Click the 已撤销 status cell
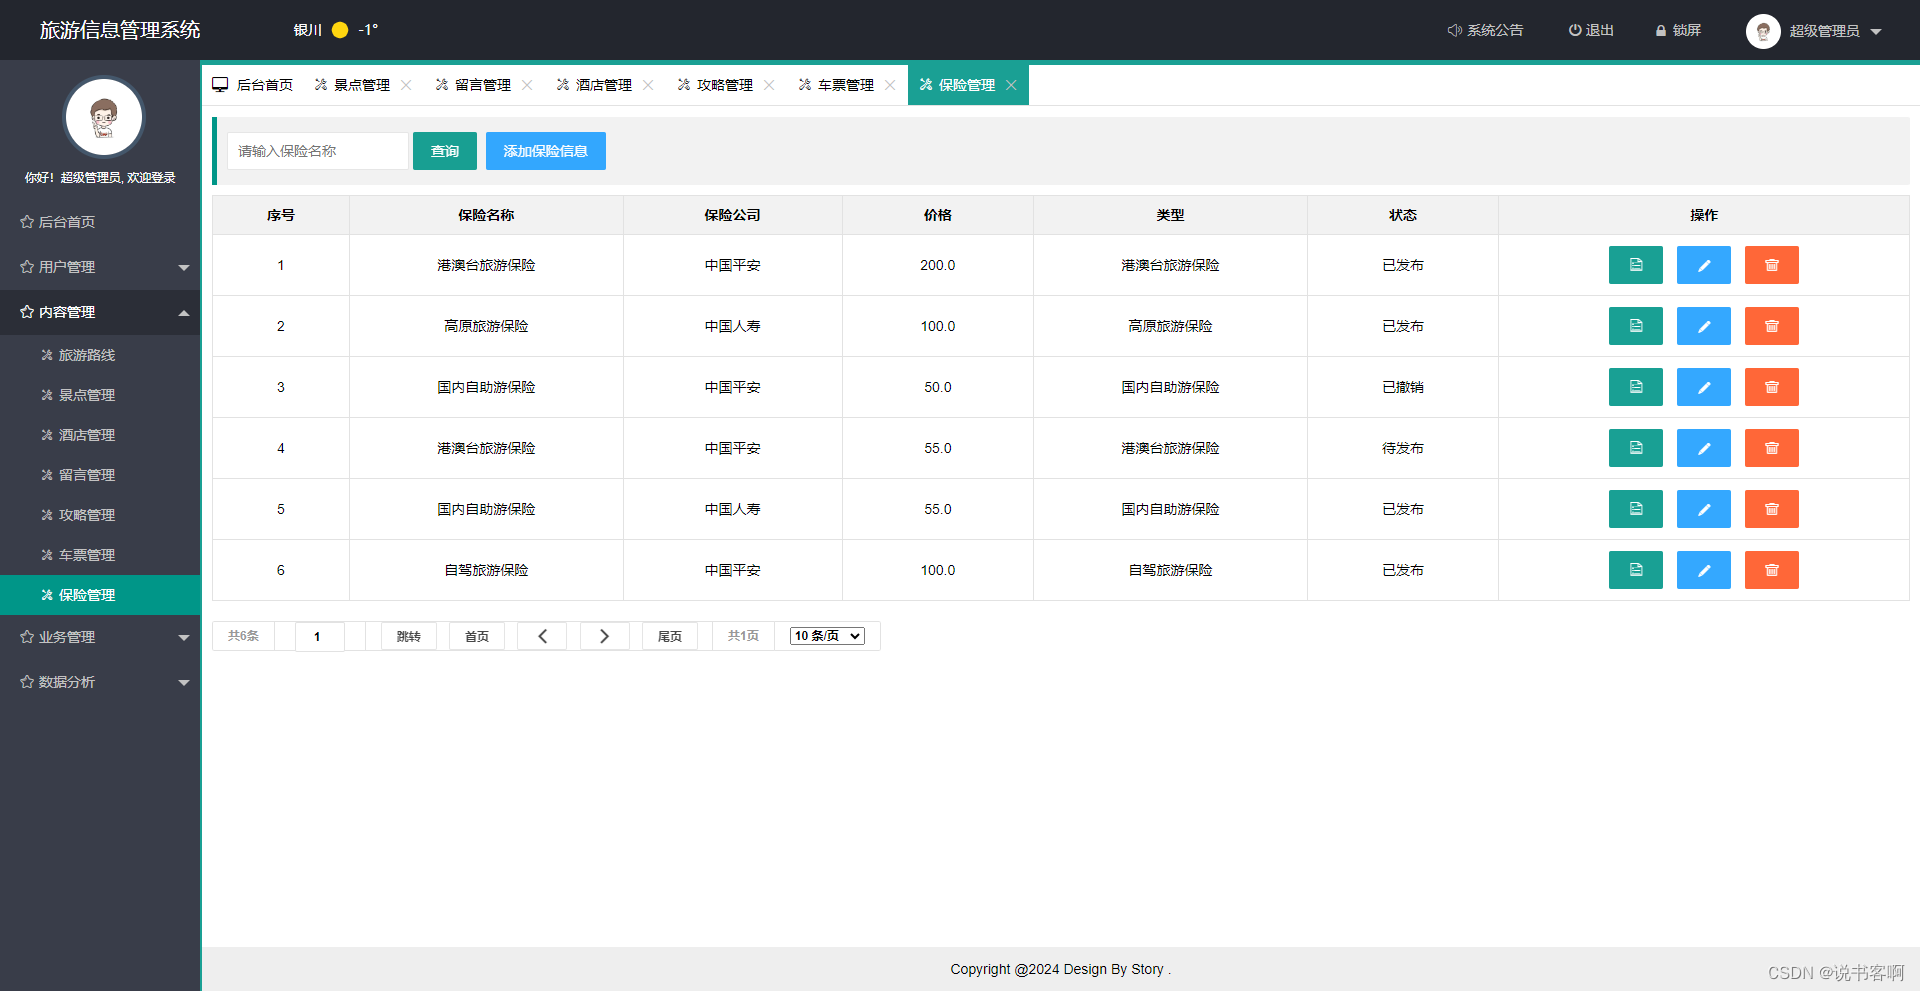The height and width of the screenshot is (991, 1920). 1403,387
